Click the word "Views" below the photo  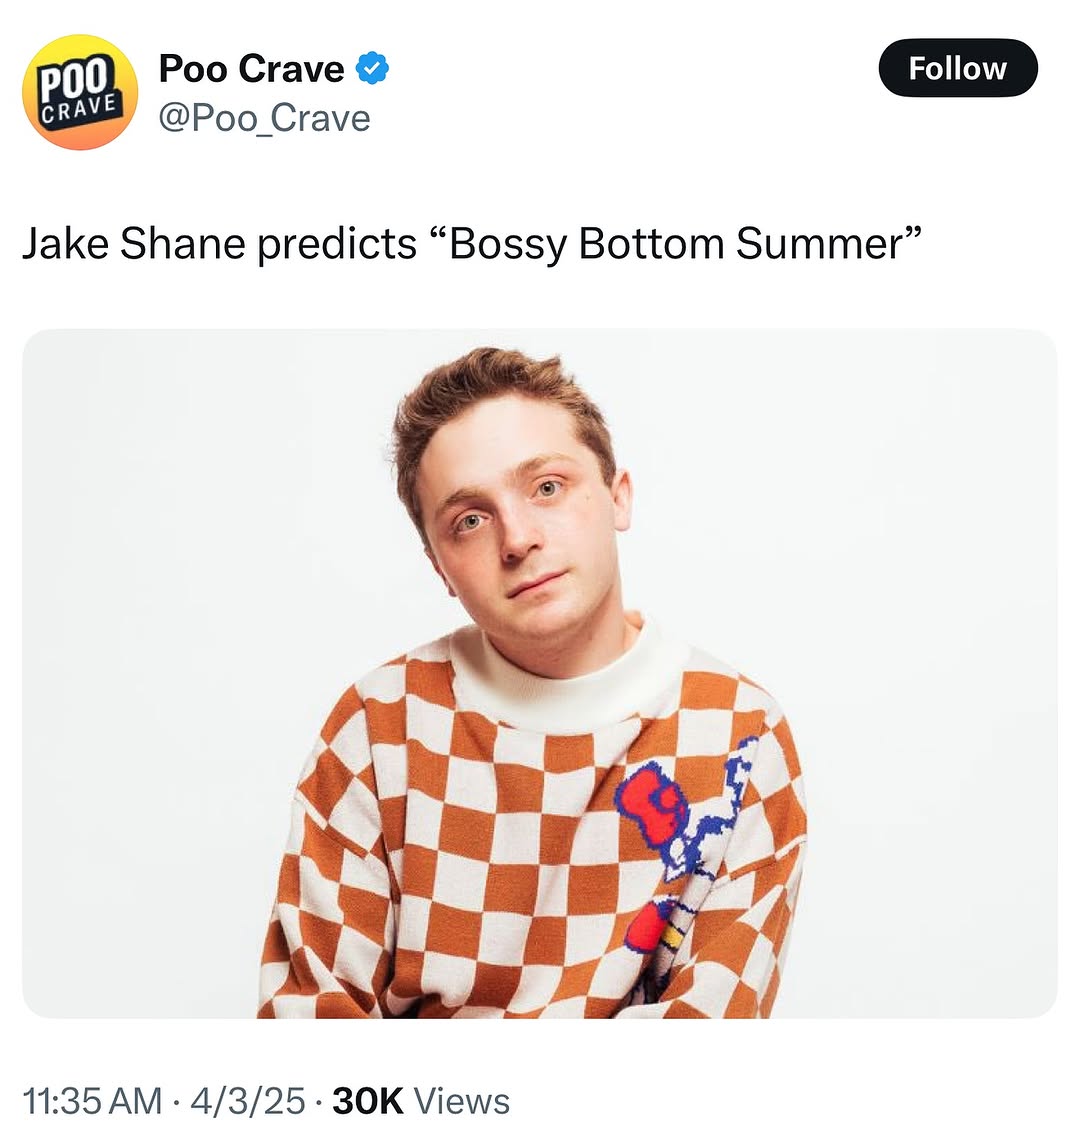[x=461, y=1101]
